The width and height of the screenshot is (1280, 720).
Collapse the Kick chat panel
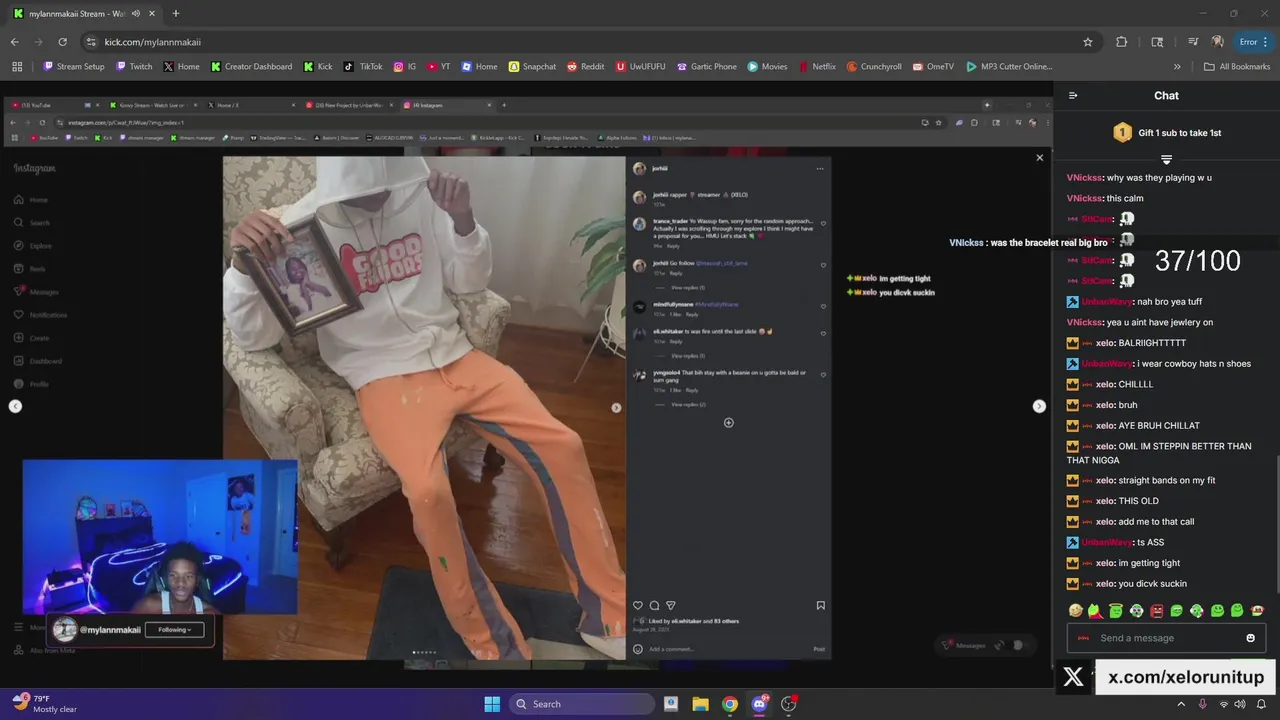tap(1073, 96)
